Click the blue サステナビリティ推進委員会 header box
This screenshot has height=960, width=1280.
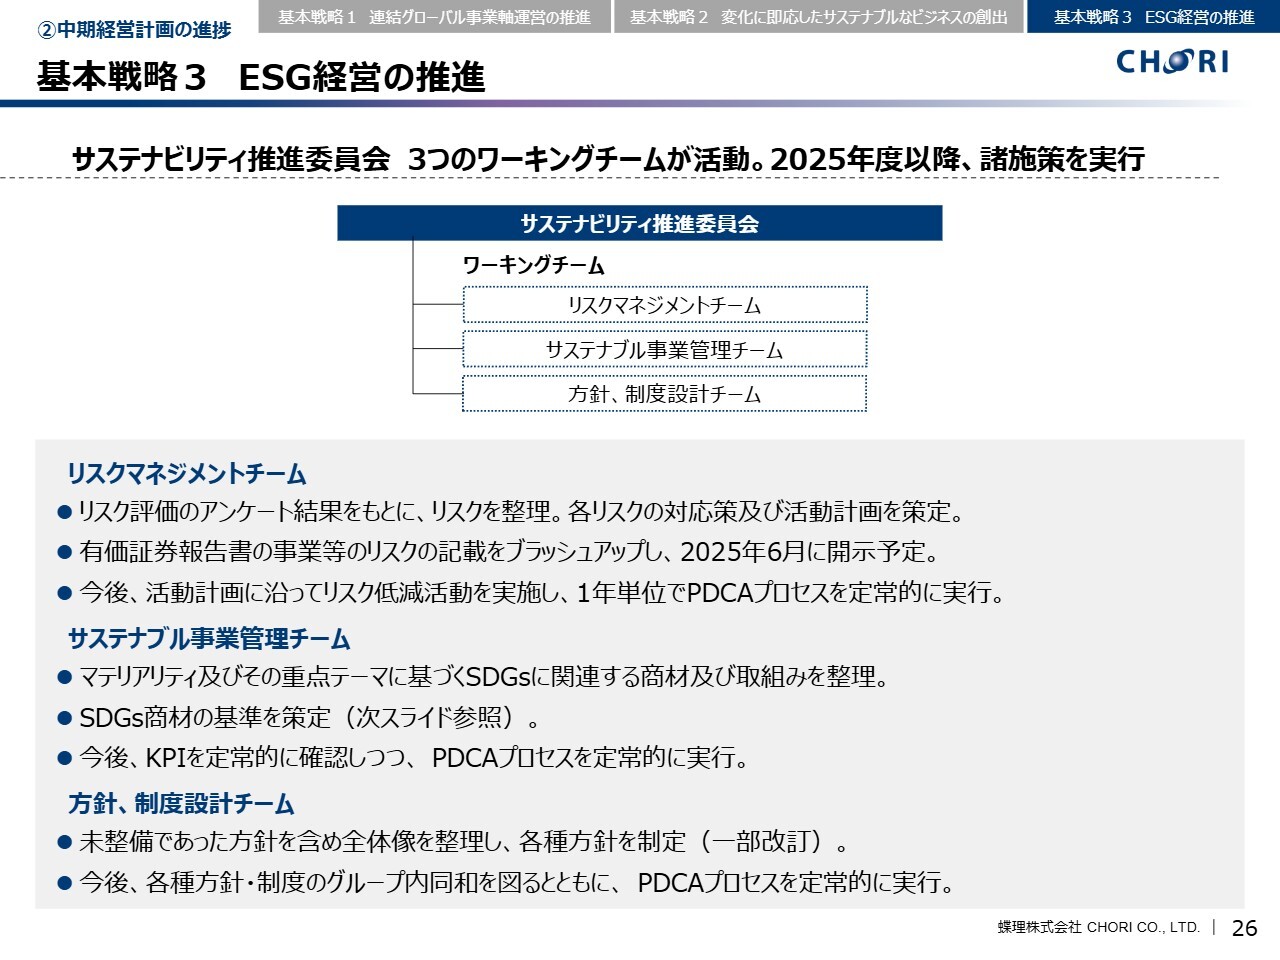[640, 223]
